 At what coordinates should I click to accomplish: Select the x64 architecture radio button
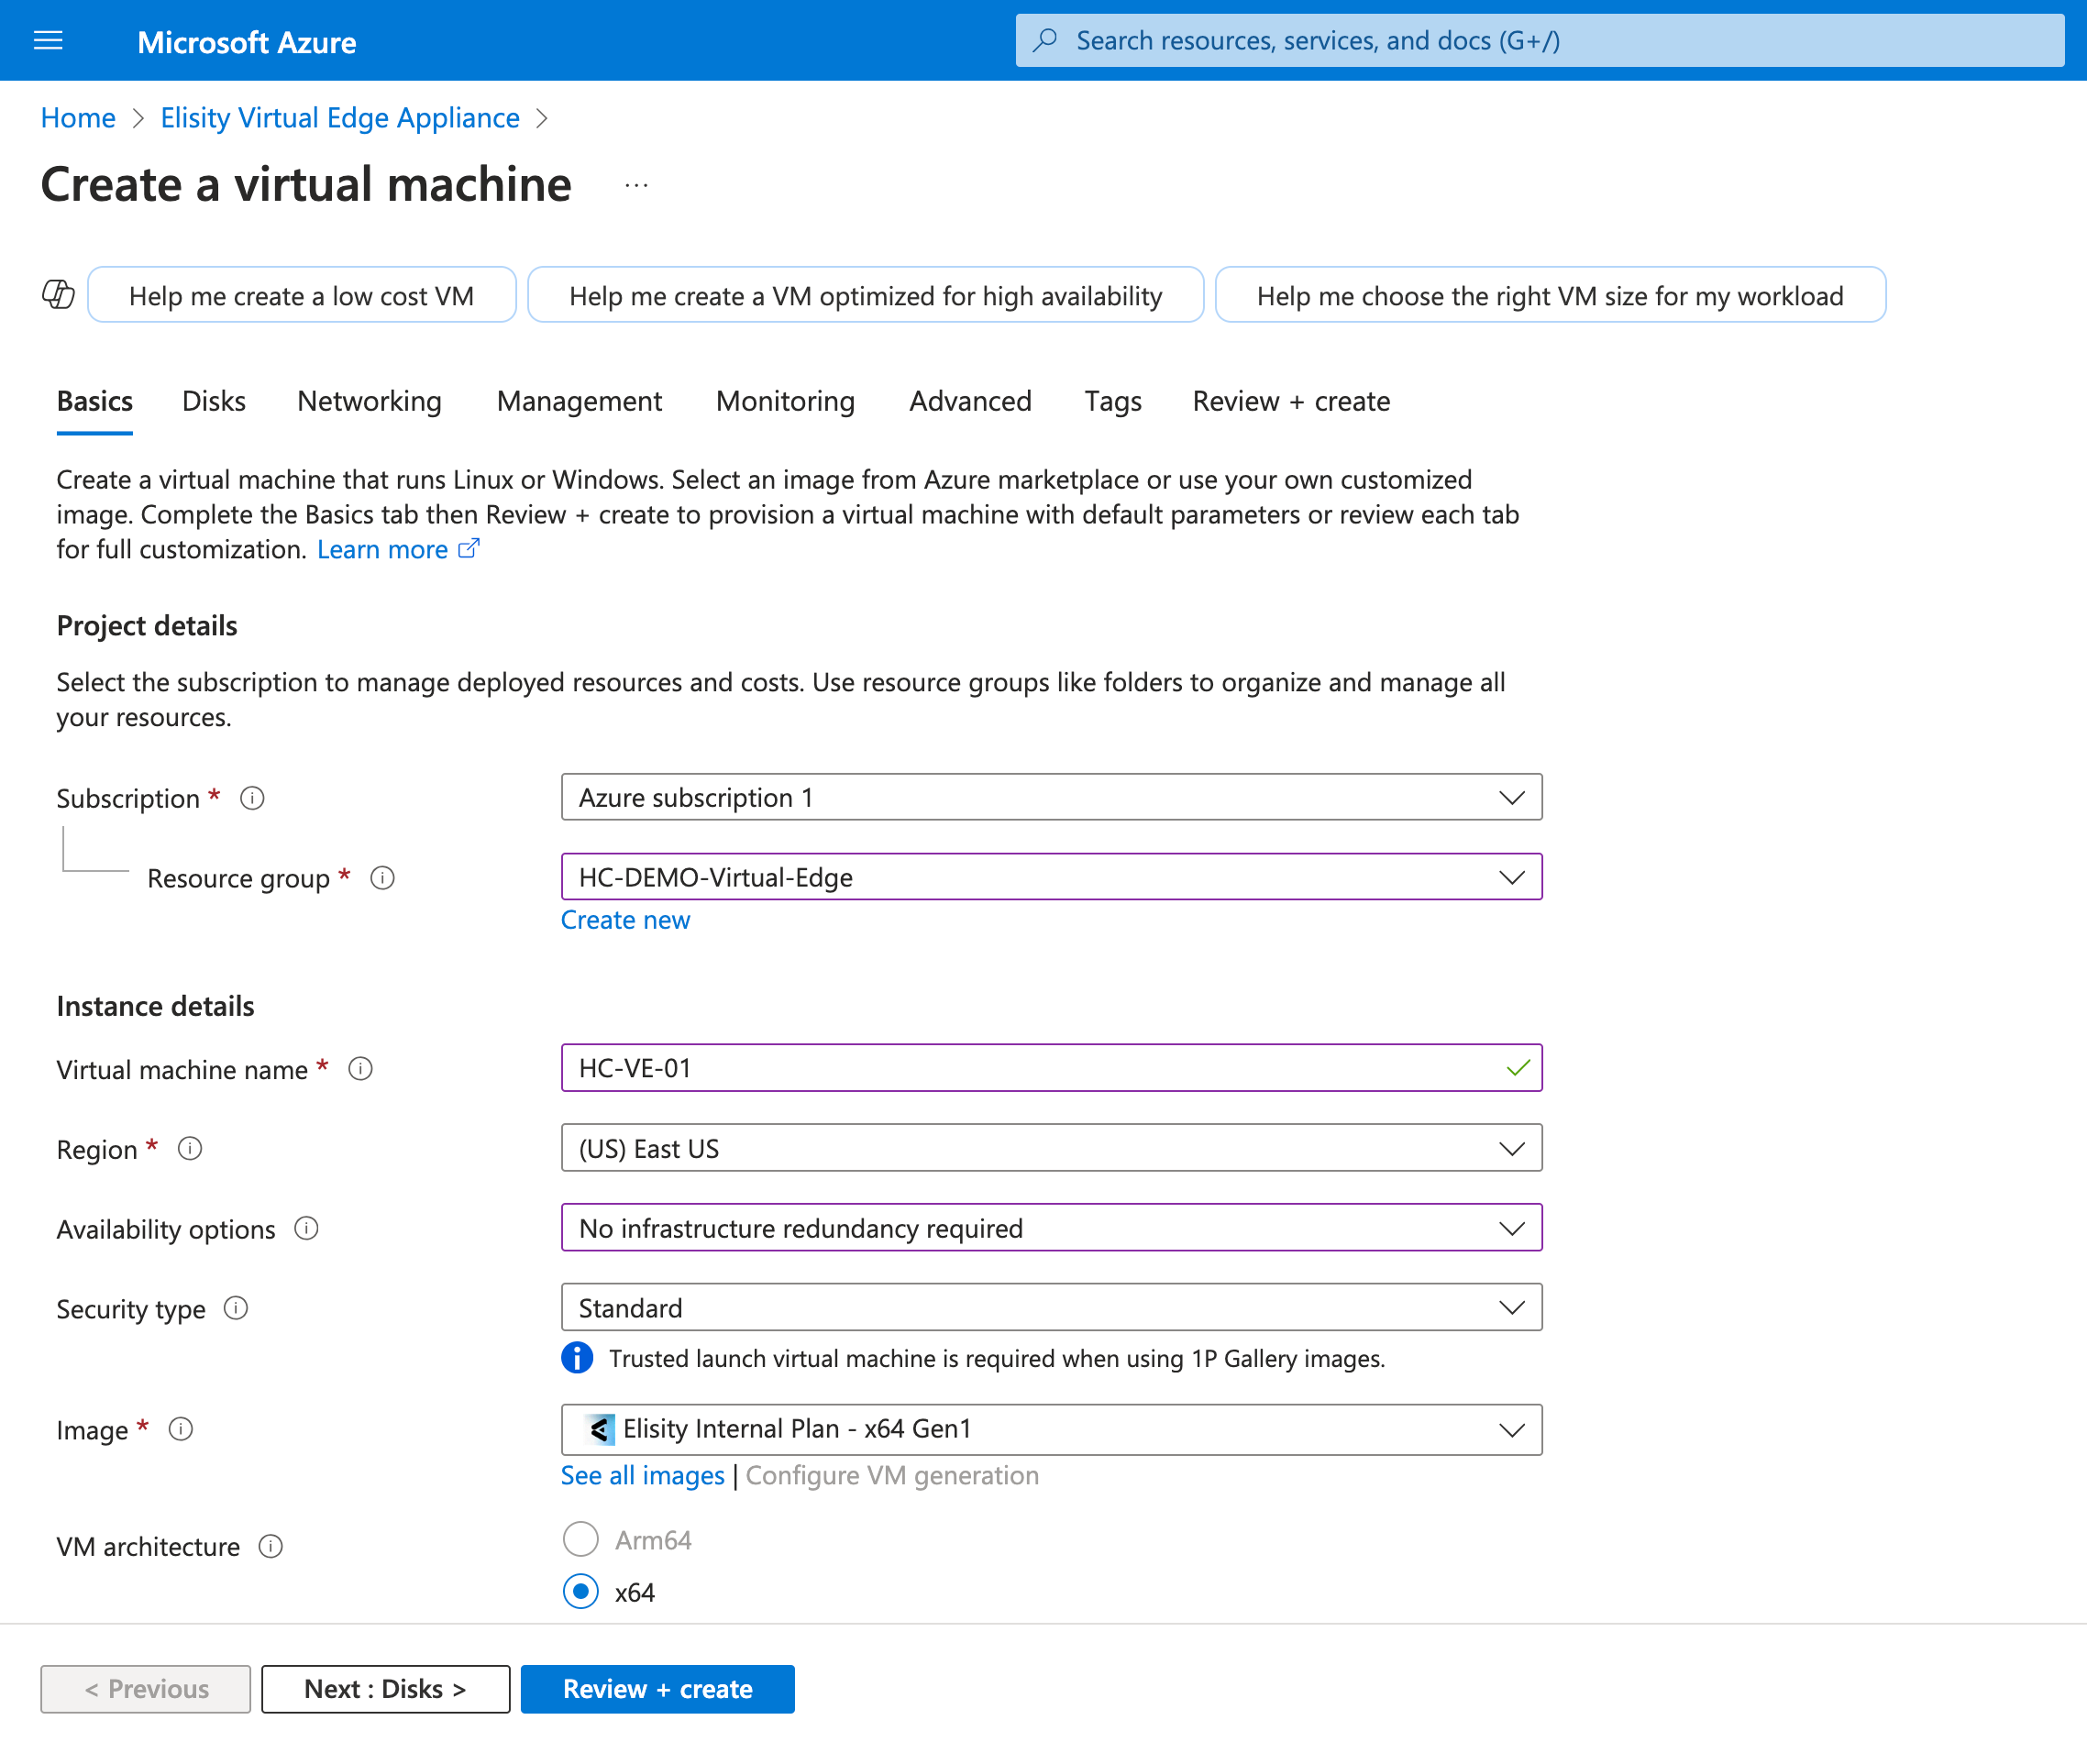coord(581,1591)
